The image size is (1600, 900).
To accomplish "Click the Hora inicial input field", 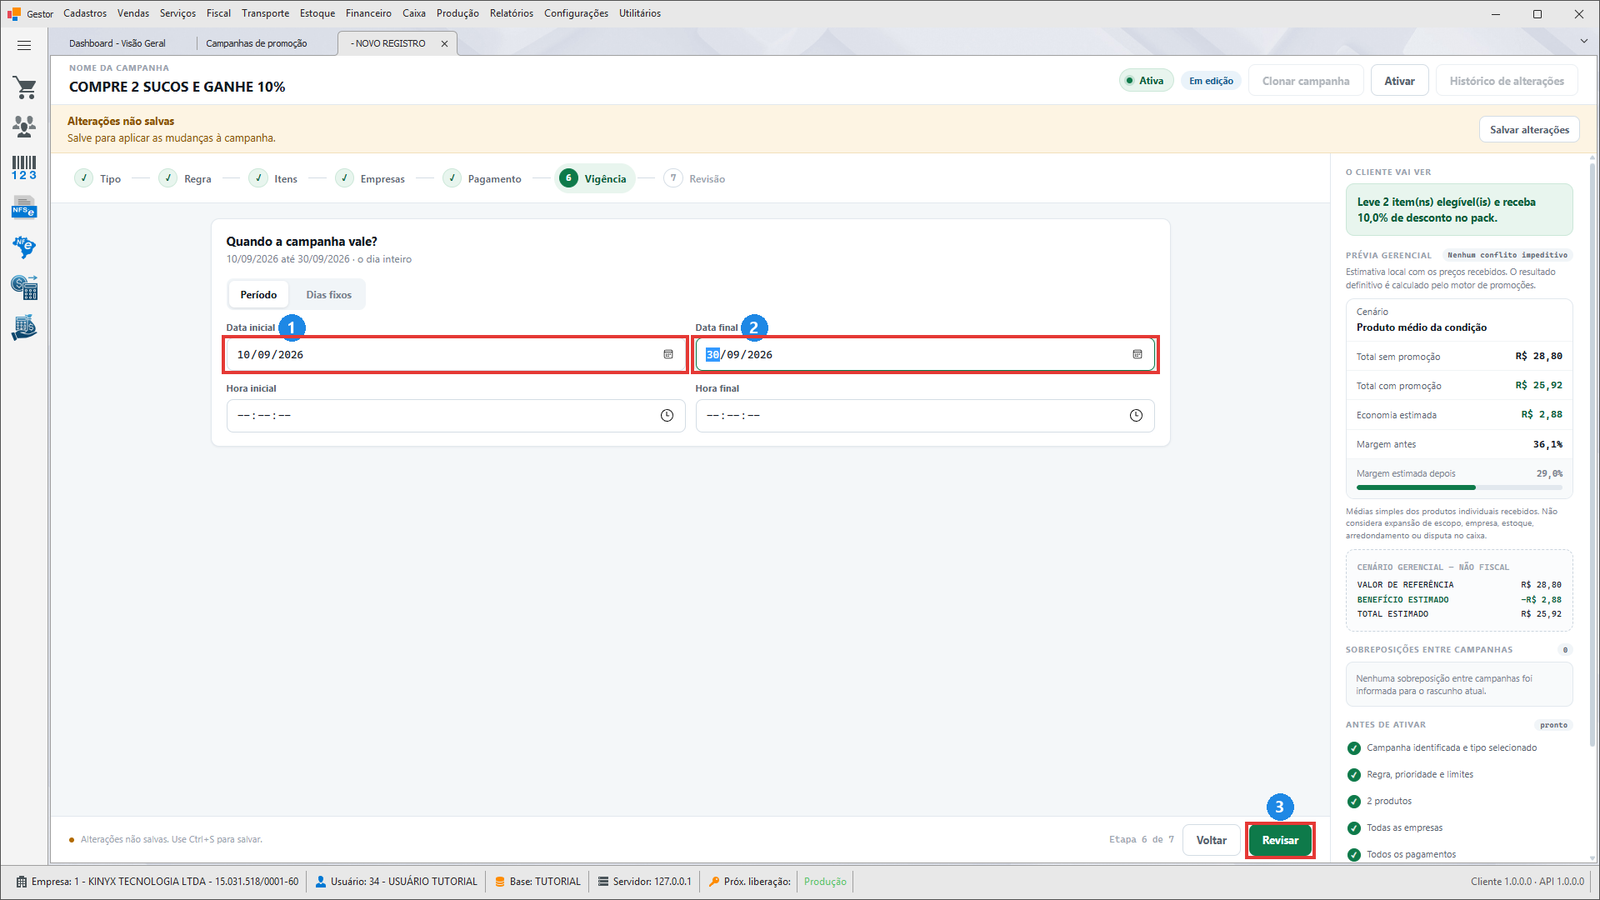I will tap(455, 416).
